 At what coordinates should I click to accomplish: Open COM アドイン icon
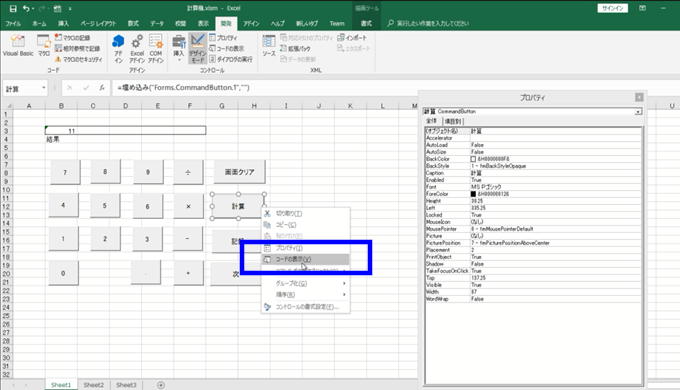pos(156,48)
